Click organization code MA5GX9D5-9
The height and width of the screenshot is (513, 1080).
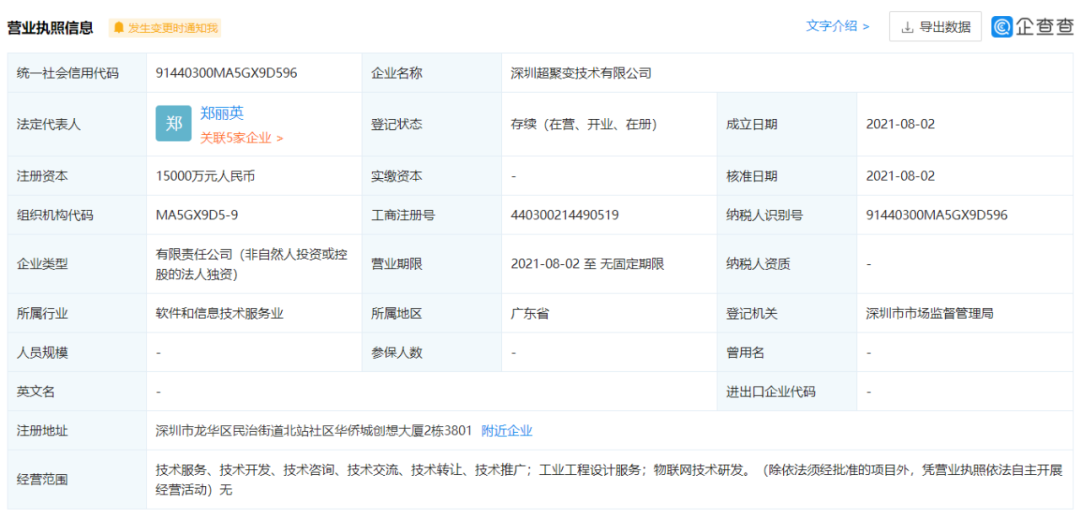197,216
